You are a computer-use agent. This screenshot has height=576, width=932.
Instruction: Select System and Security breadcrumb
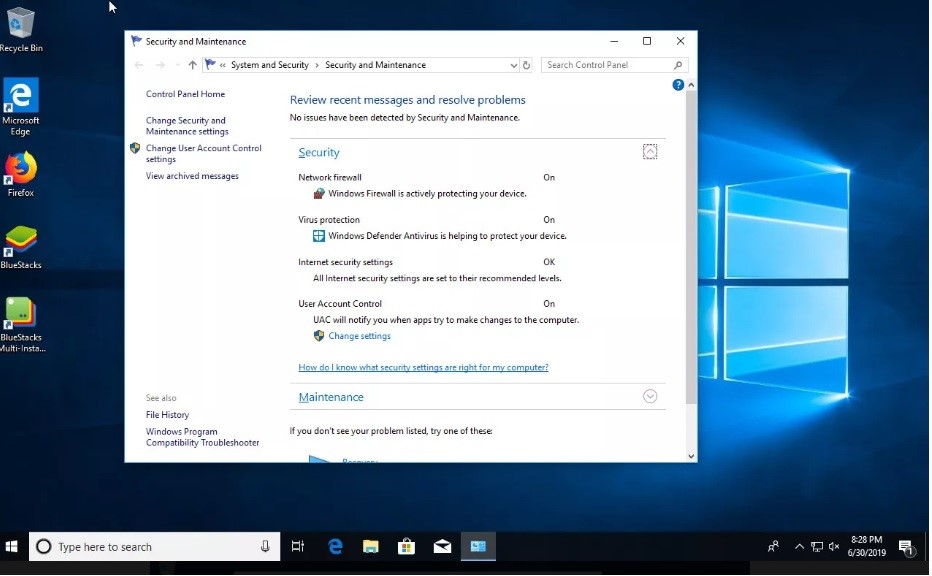tap(269, 65)
